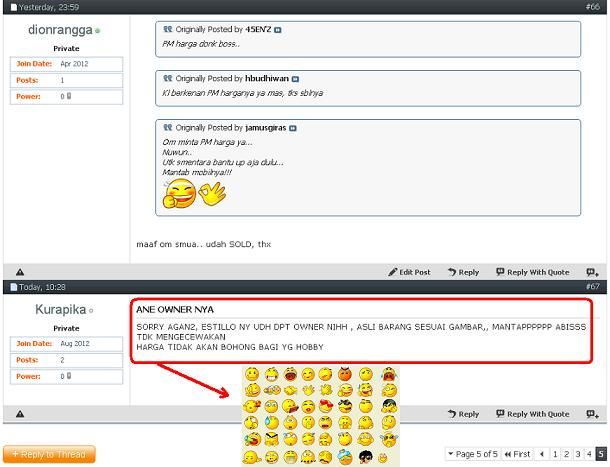Viewport: 610px width, 467px height.
Task: Go to previous page using left arrow
Action: 542,454
